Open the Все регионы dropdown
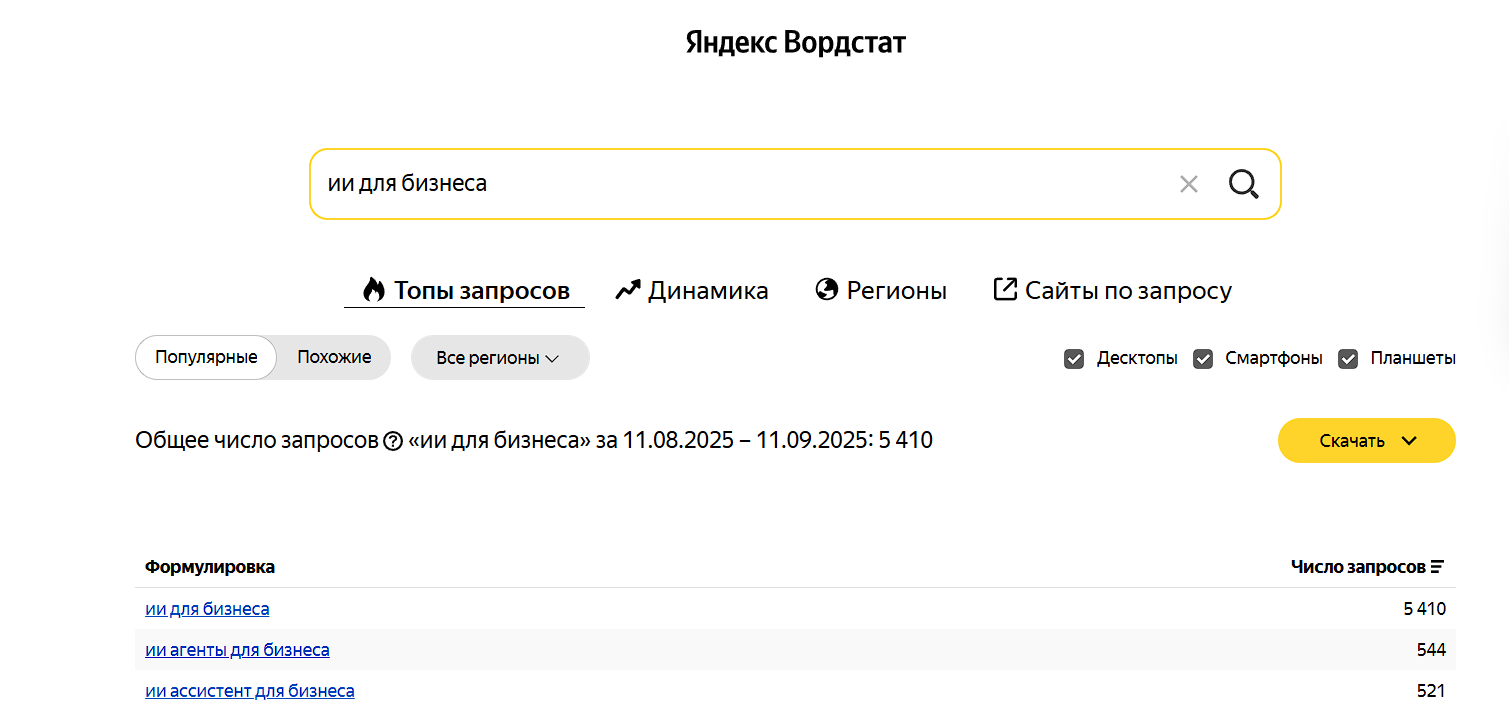The height and width of the screenshot is (709, 1509). coord(500,357)
